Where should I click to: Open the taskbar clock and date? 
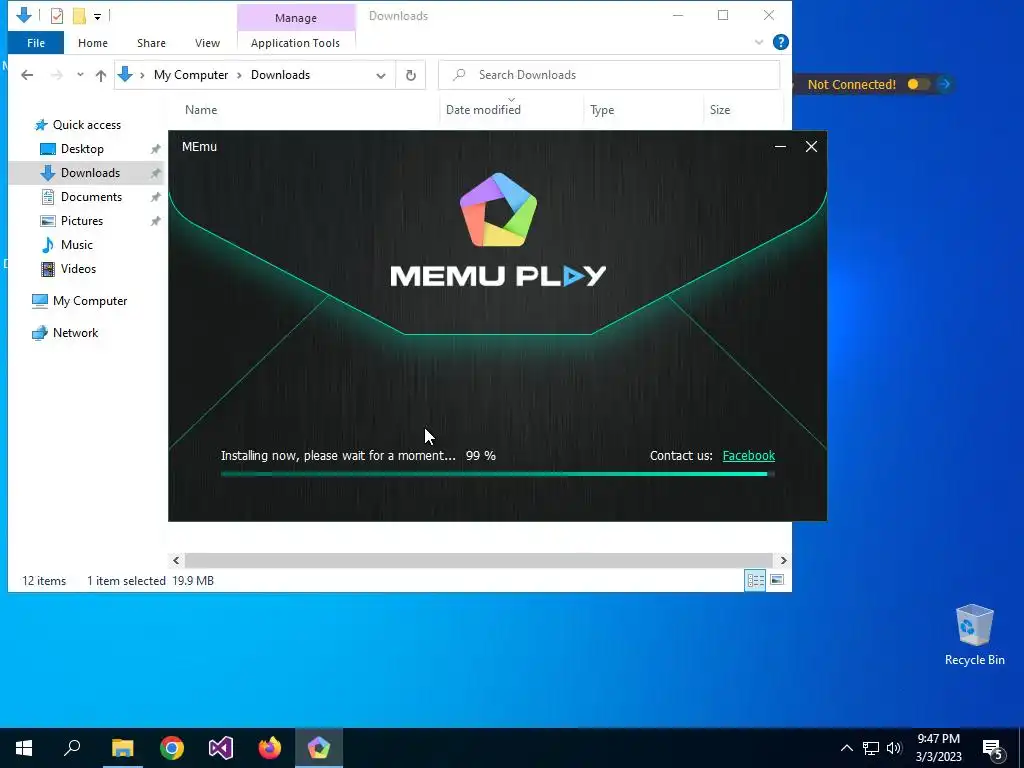pyautogui.click(x=938, y=748)
